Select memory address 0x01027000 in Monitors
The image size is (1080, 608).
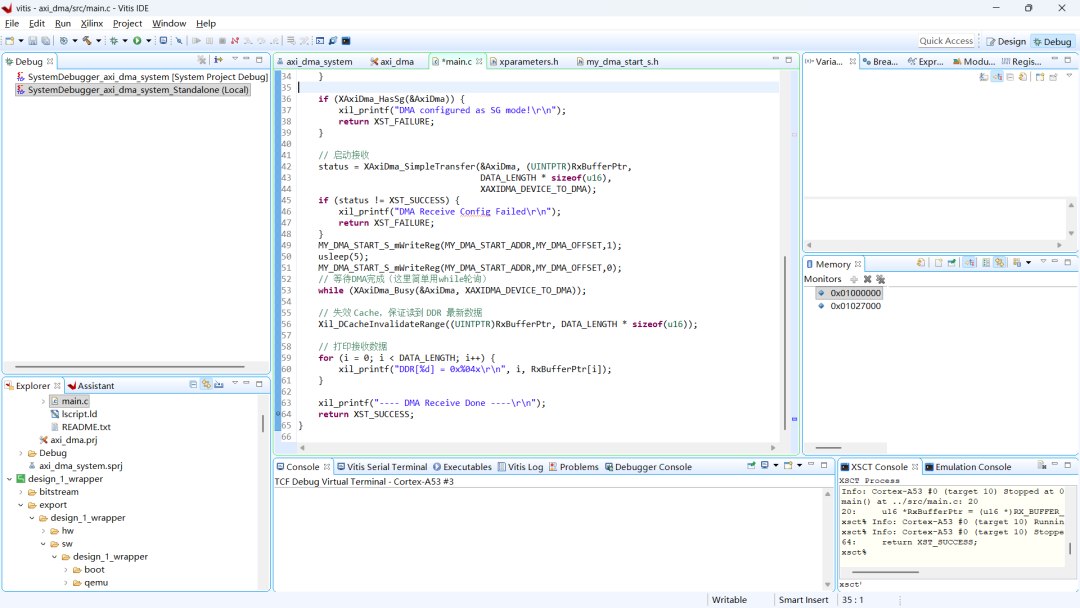coord(853,306)
